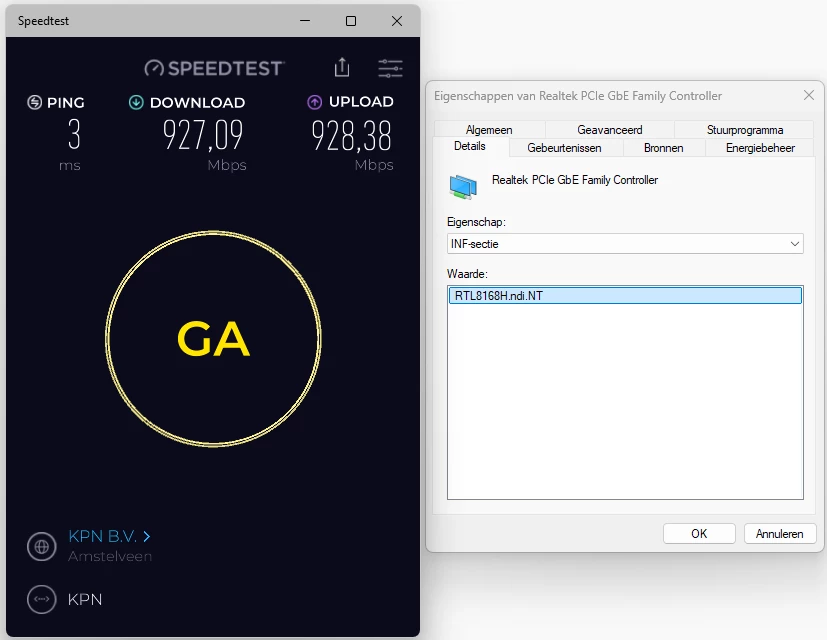Open Speedtest settings sliders icon

coord(390,68)
